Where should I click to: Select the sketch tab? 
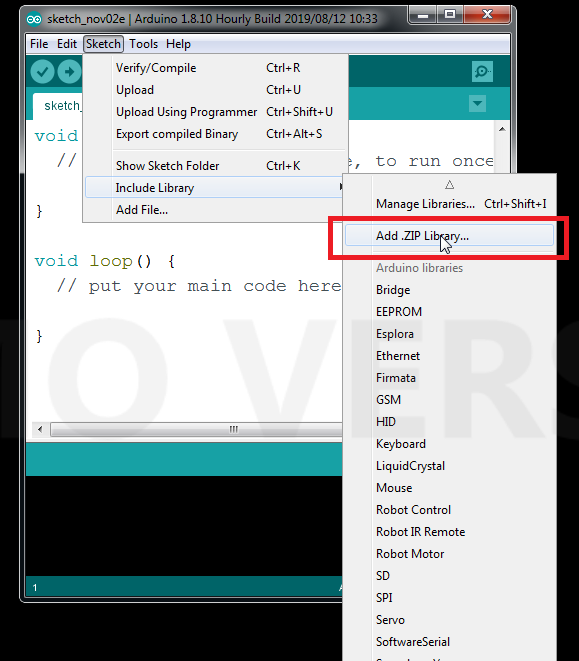tap(58, 106)
